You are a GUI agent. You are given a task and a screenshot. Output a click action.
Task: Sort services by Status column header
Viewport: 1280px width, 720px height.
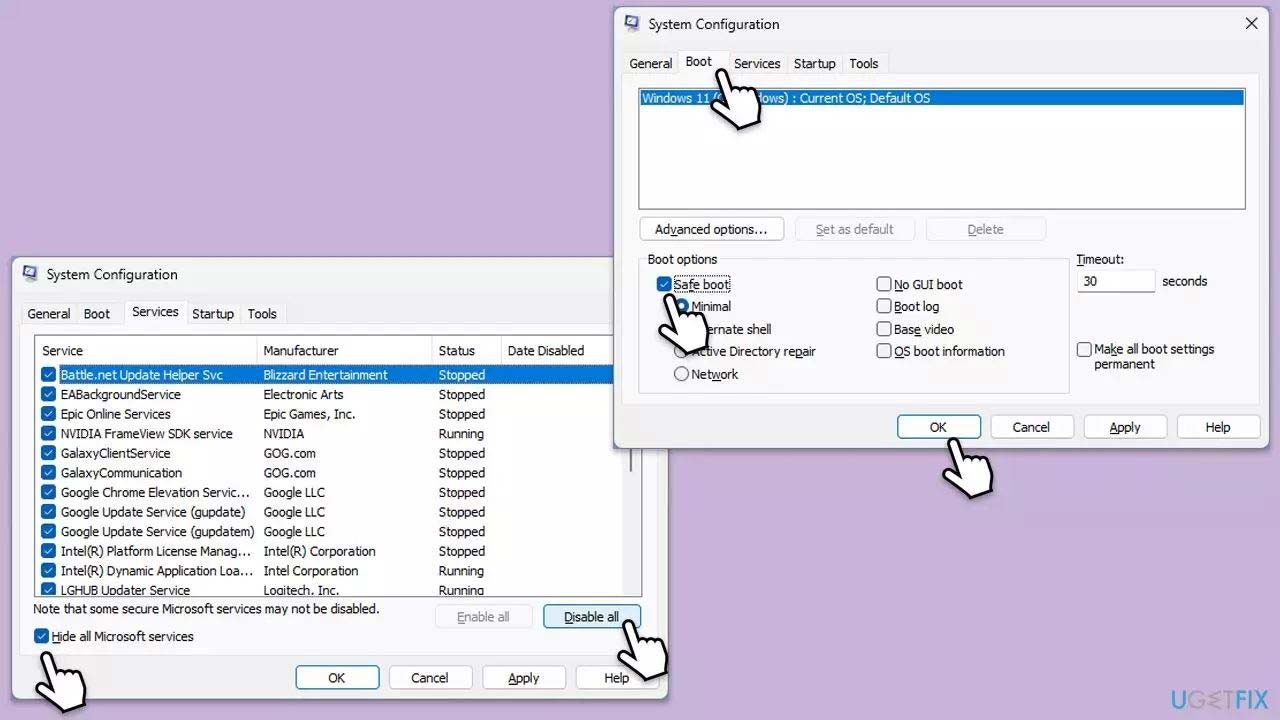(467, 351)
